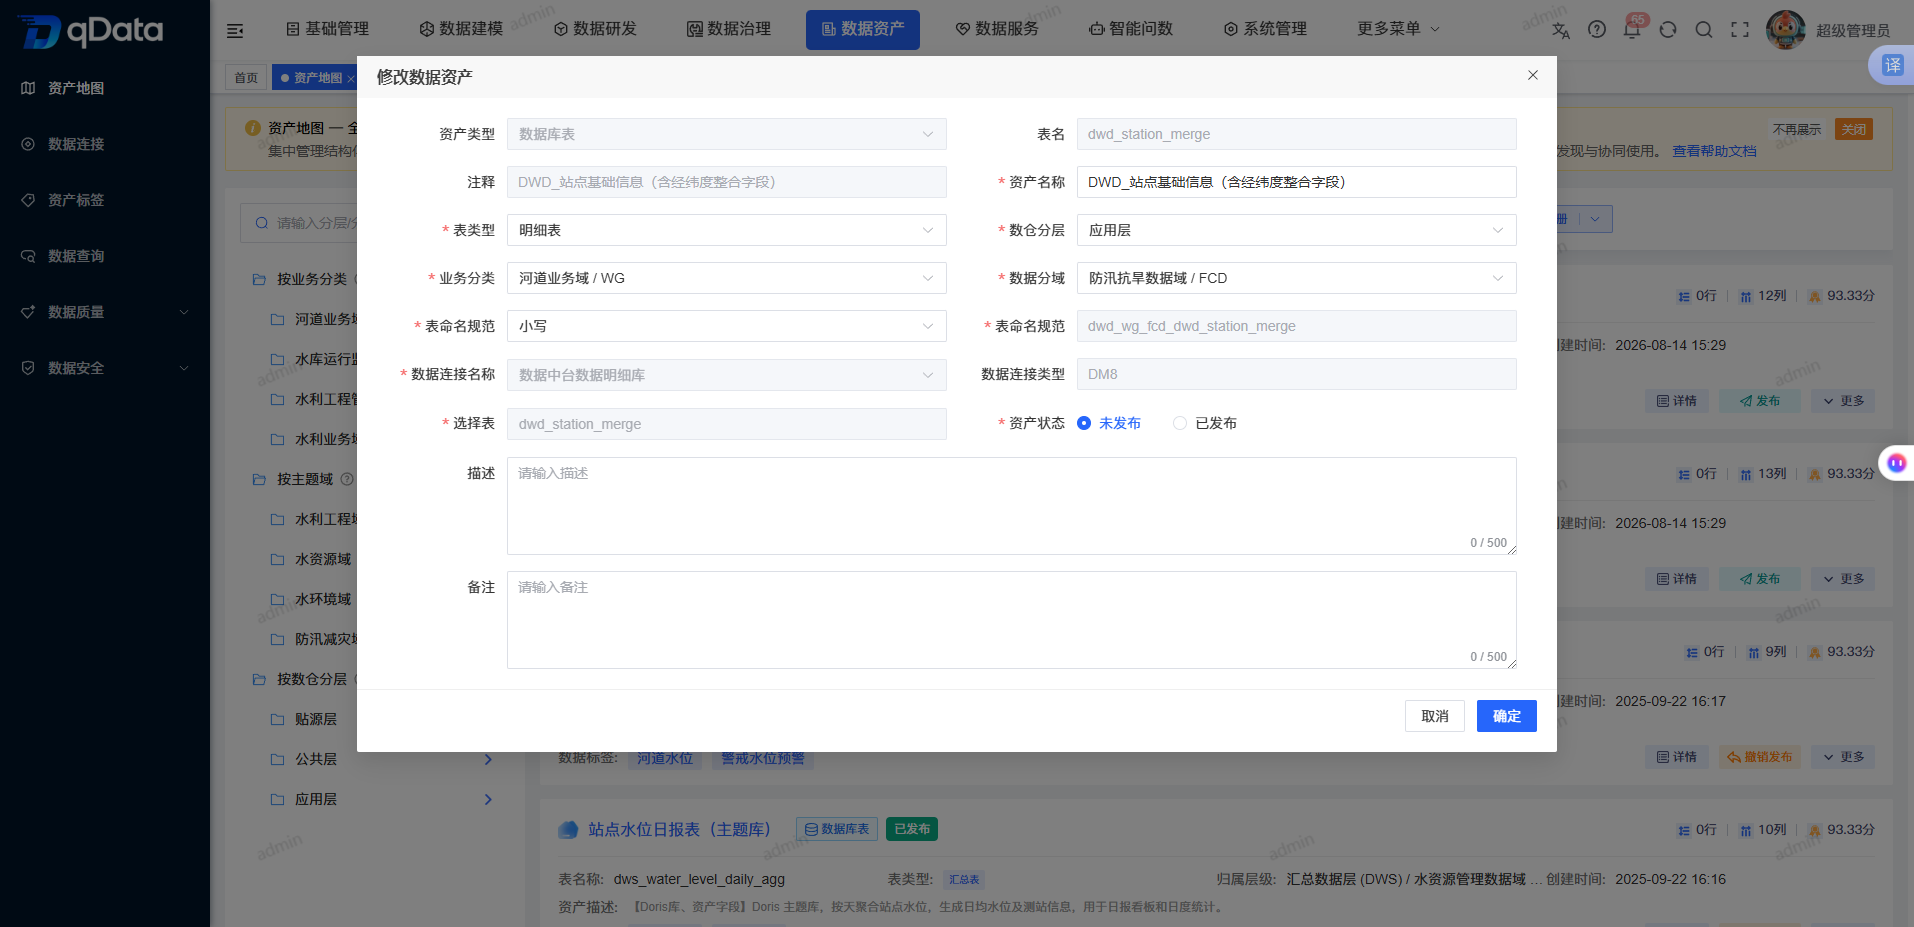Click into the 资产名称 input field
1914x927 pixels.
pyautogui.click(x=1297, y=182)
